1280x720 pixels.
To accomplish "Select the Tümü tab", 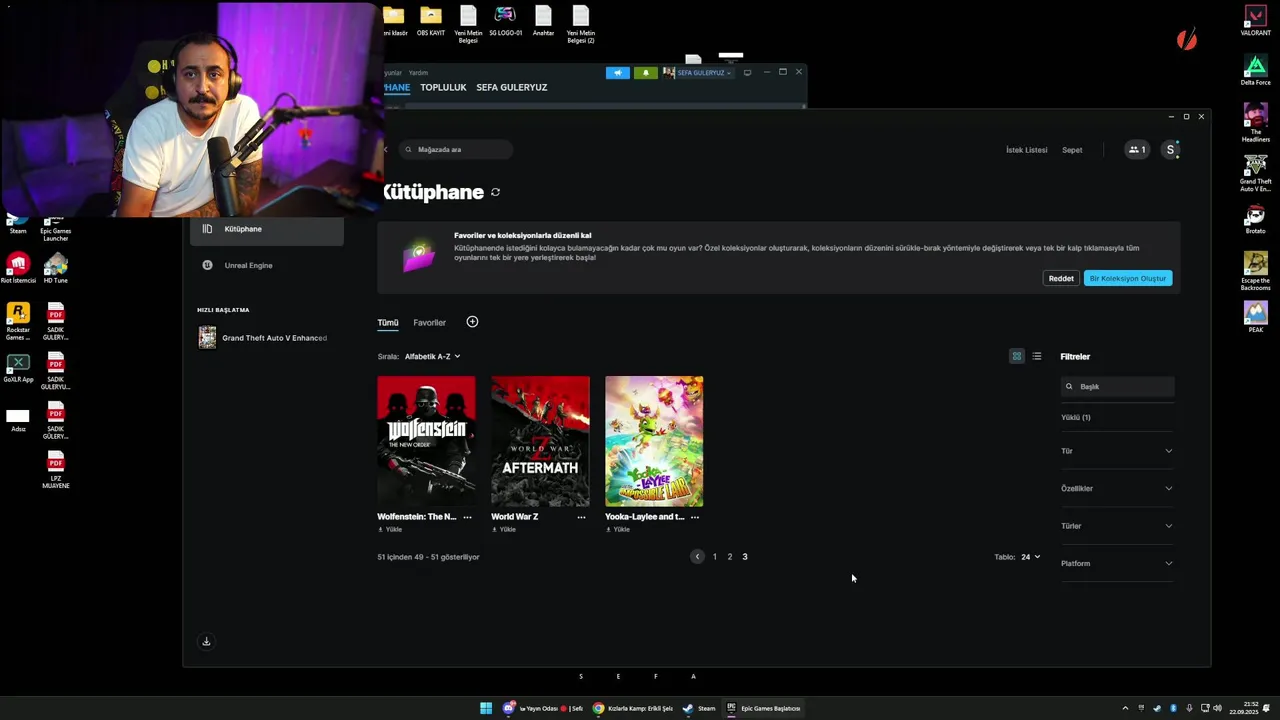I will tap(388, 323).
